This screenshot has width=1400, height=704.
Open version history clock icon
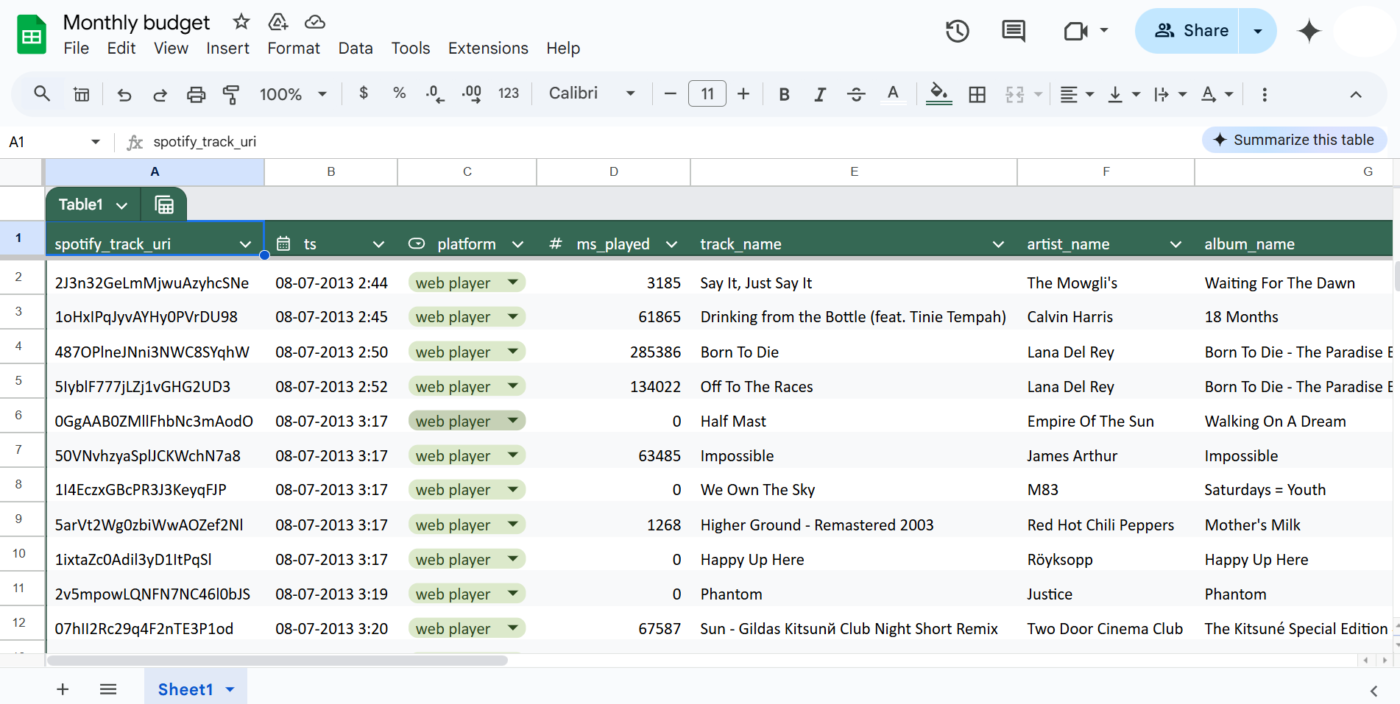pyautogui.click(x=957, y=31)
